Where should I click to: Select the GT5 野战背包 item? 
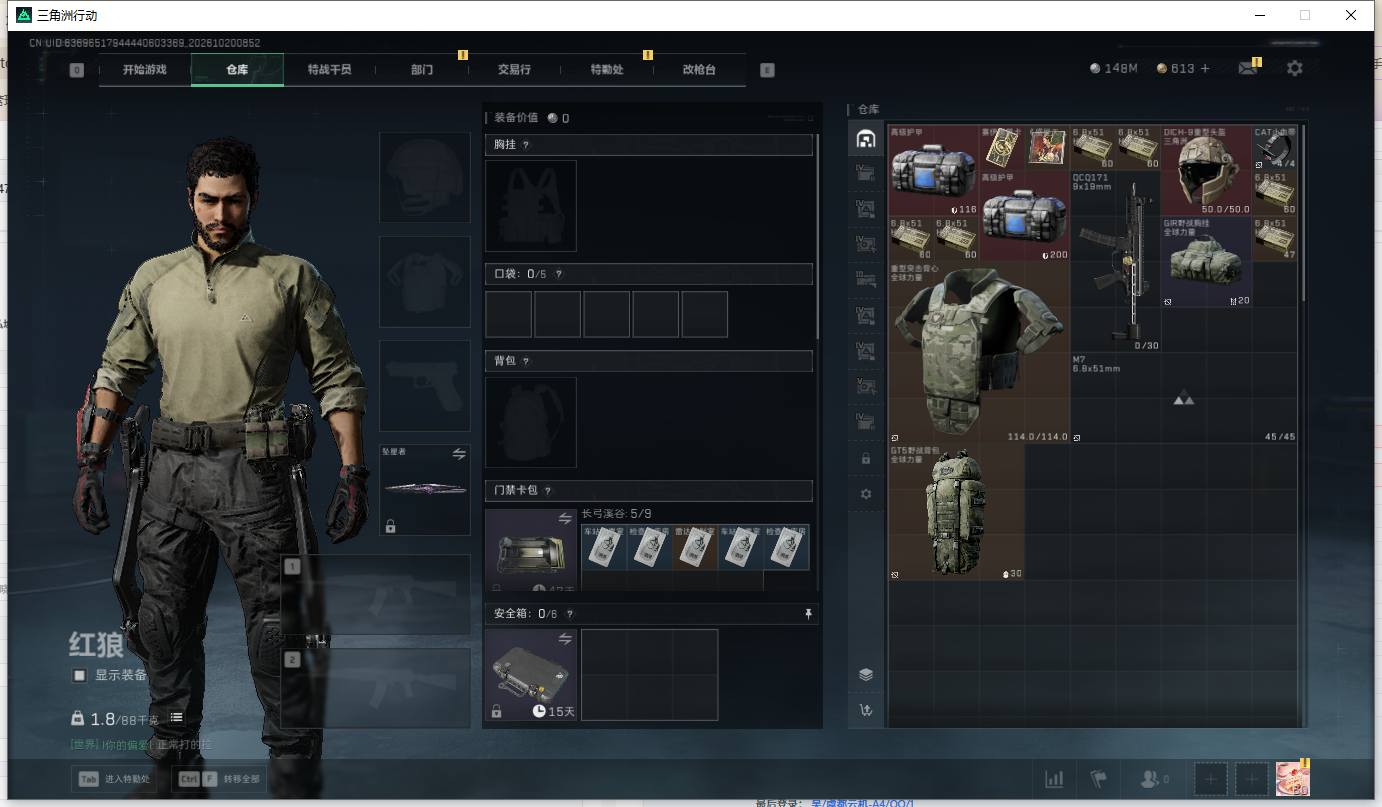tap(957, 512)
